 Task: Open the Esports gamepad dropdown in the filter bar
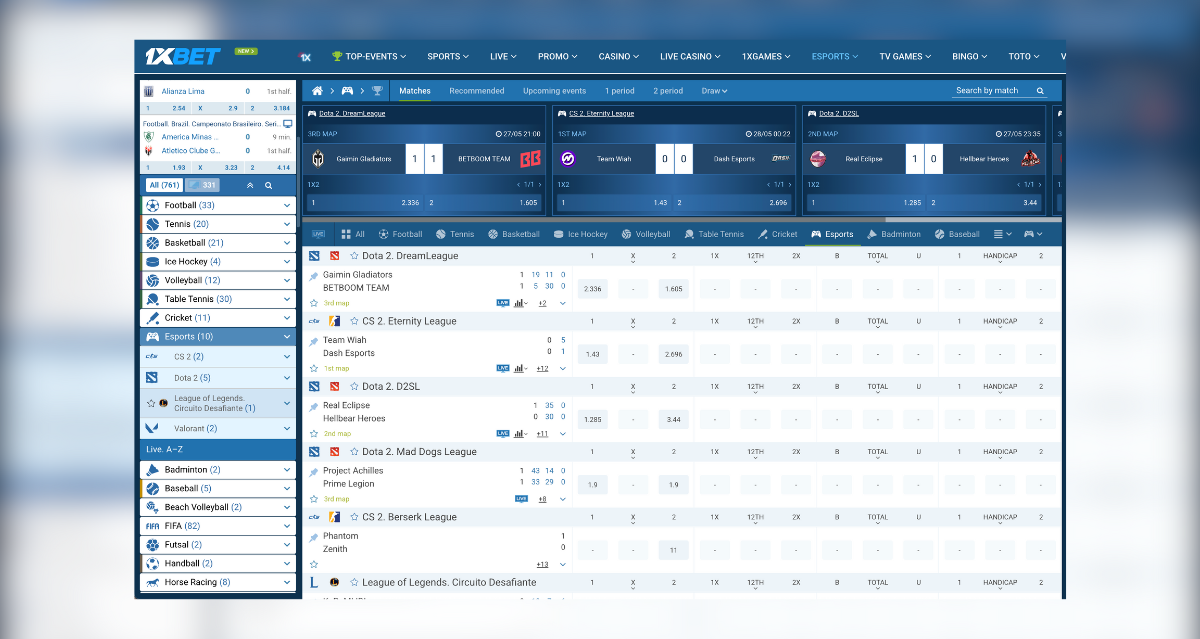(1033, 234)
